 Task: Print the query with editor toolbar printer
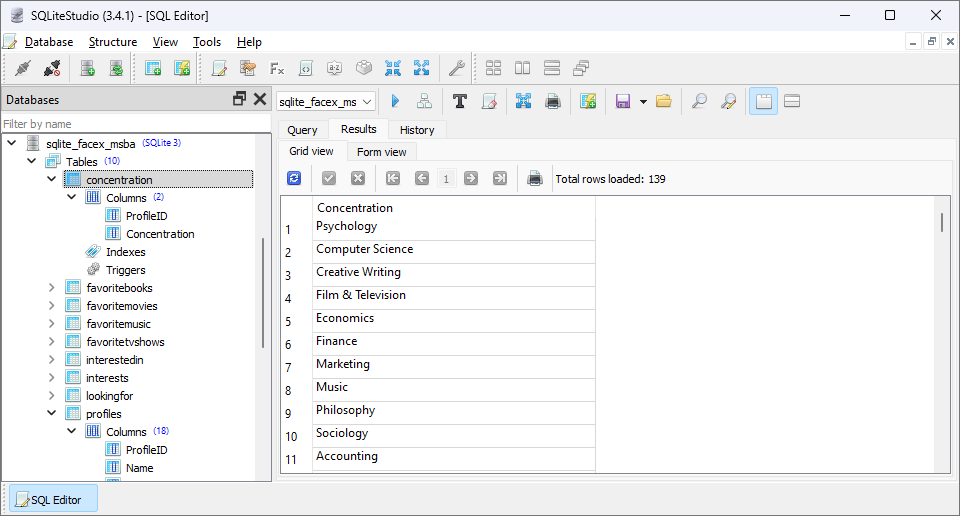[x=553, y=101]
